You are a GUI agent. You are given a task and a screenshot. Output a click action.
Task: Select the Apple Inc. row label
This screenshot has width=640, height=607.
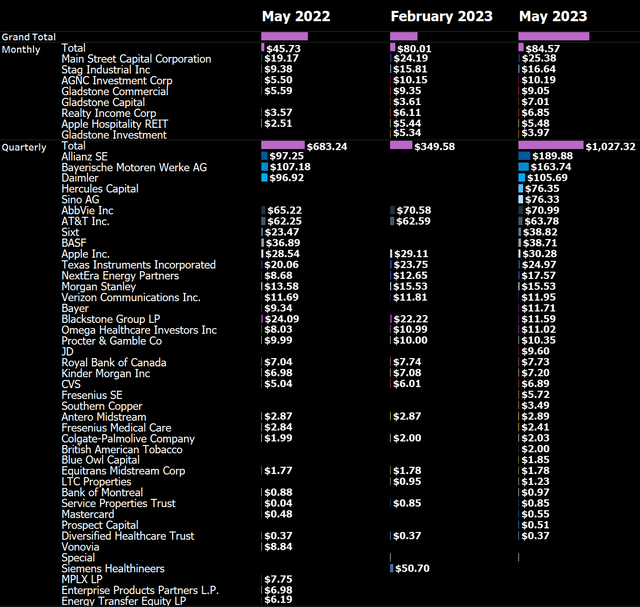(x=85, y=254)
